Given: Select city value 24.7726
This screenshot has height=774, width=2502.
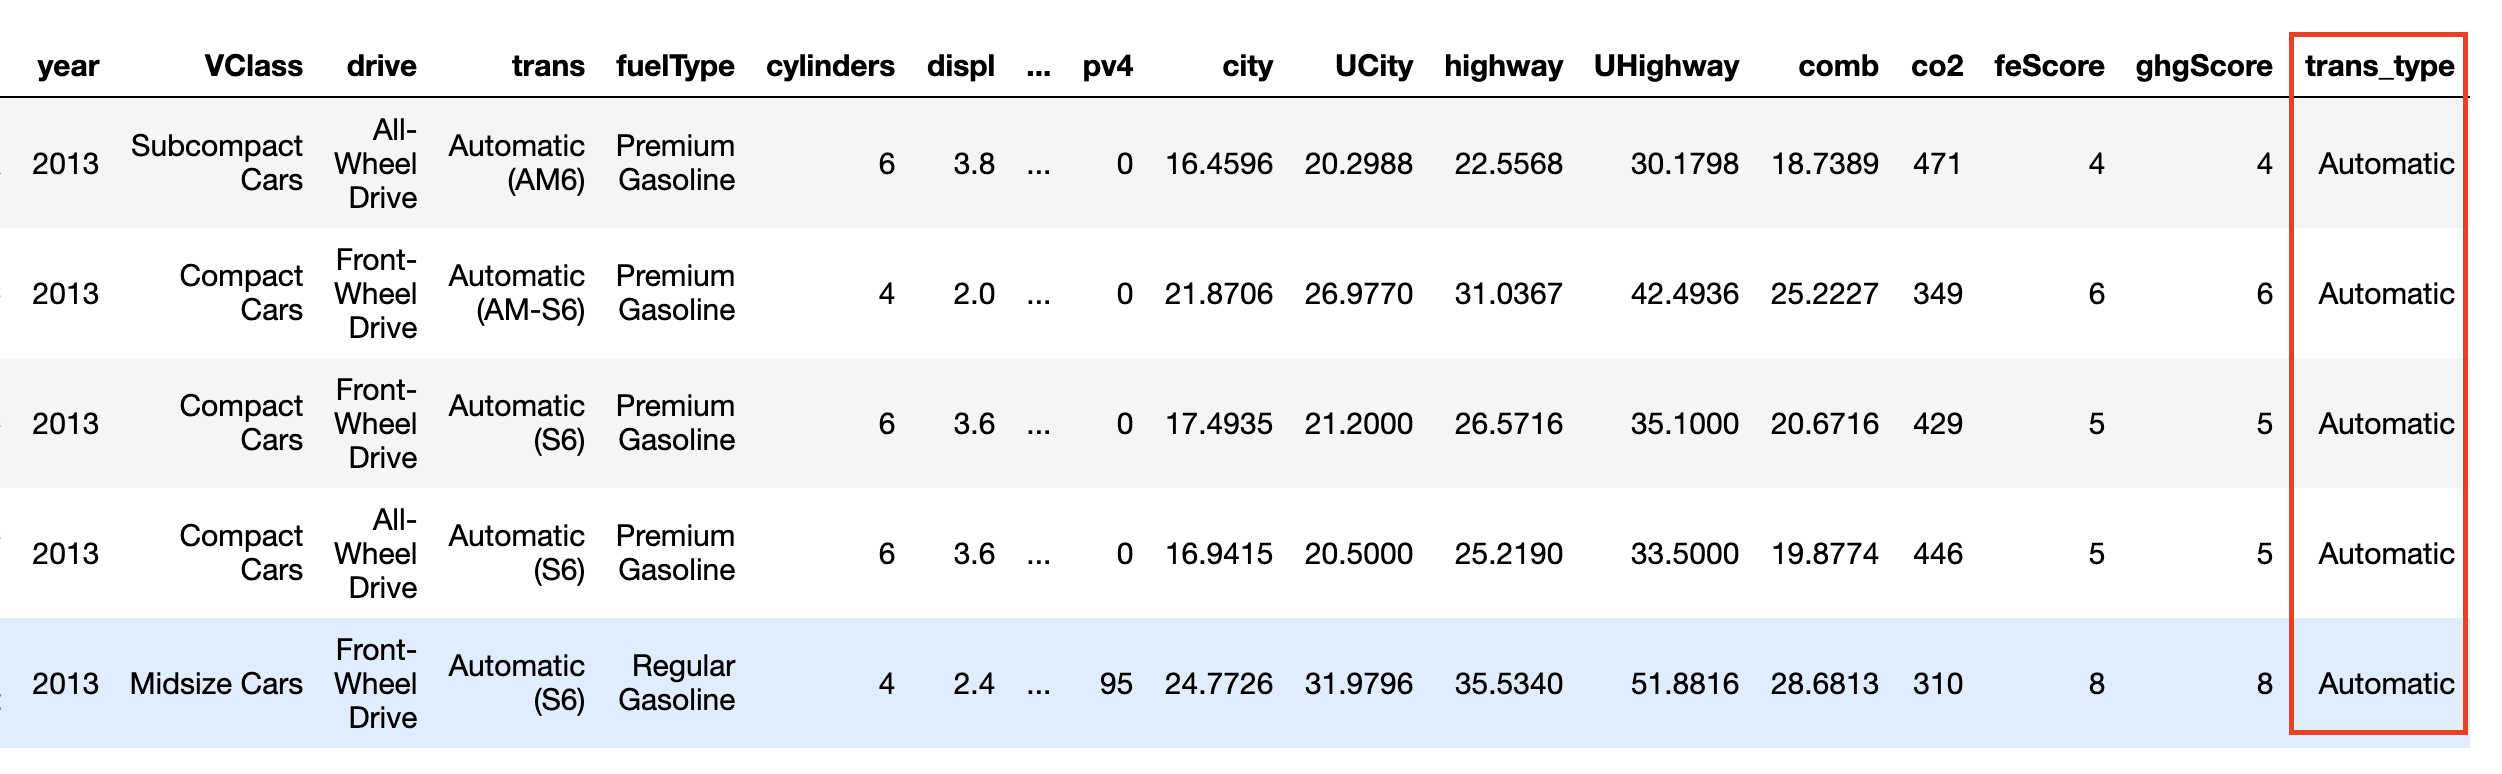Looking at the screenshot, I should (1218, 684).
